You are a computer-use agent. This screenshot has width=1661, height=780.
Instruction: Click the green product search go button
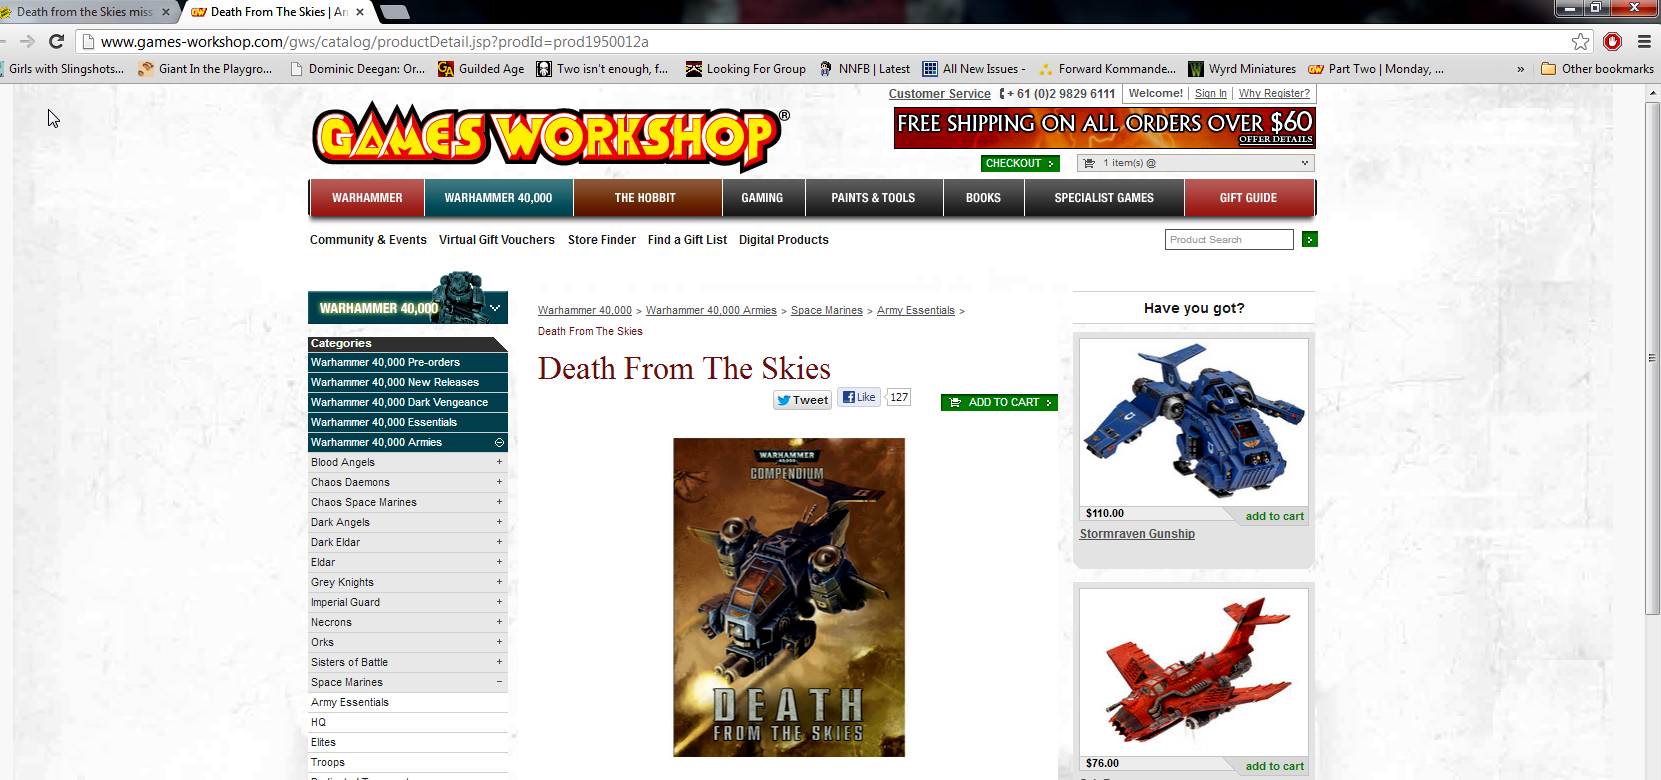click(x=1309, y=239)
